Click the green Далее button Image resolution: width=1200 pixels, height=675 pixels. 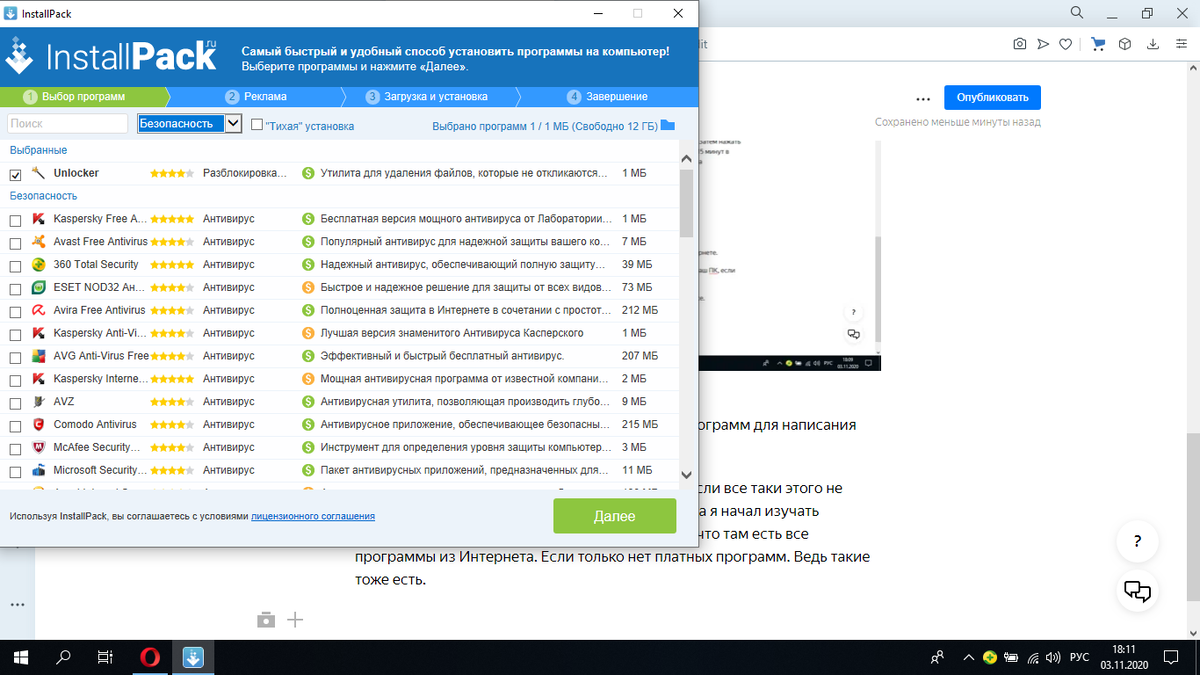[614, 516]
